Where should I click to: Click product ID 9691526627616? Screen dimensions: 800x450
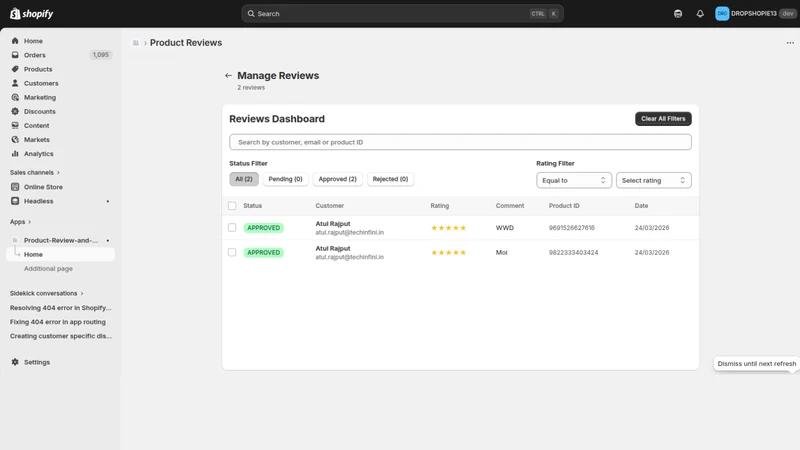coord(571,228)
